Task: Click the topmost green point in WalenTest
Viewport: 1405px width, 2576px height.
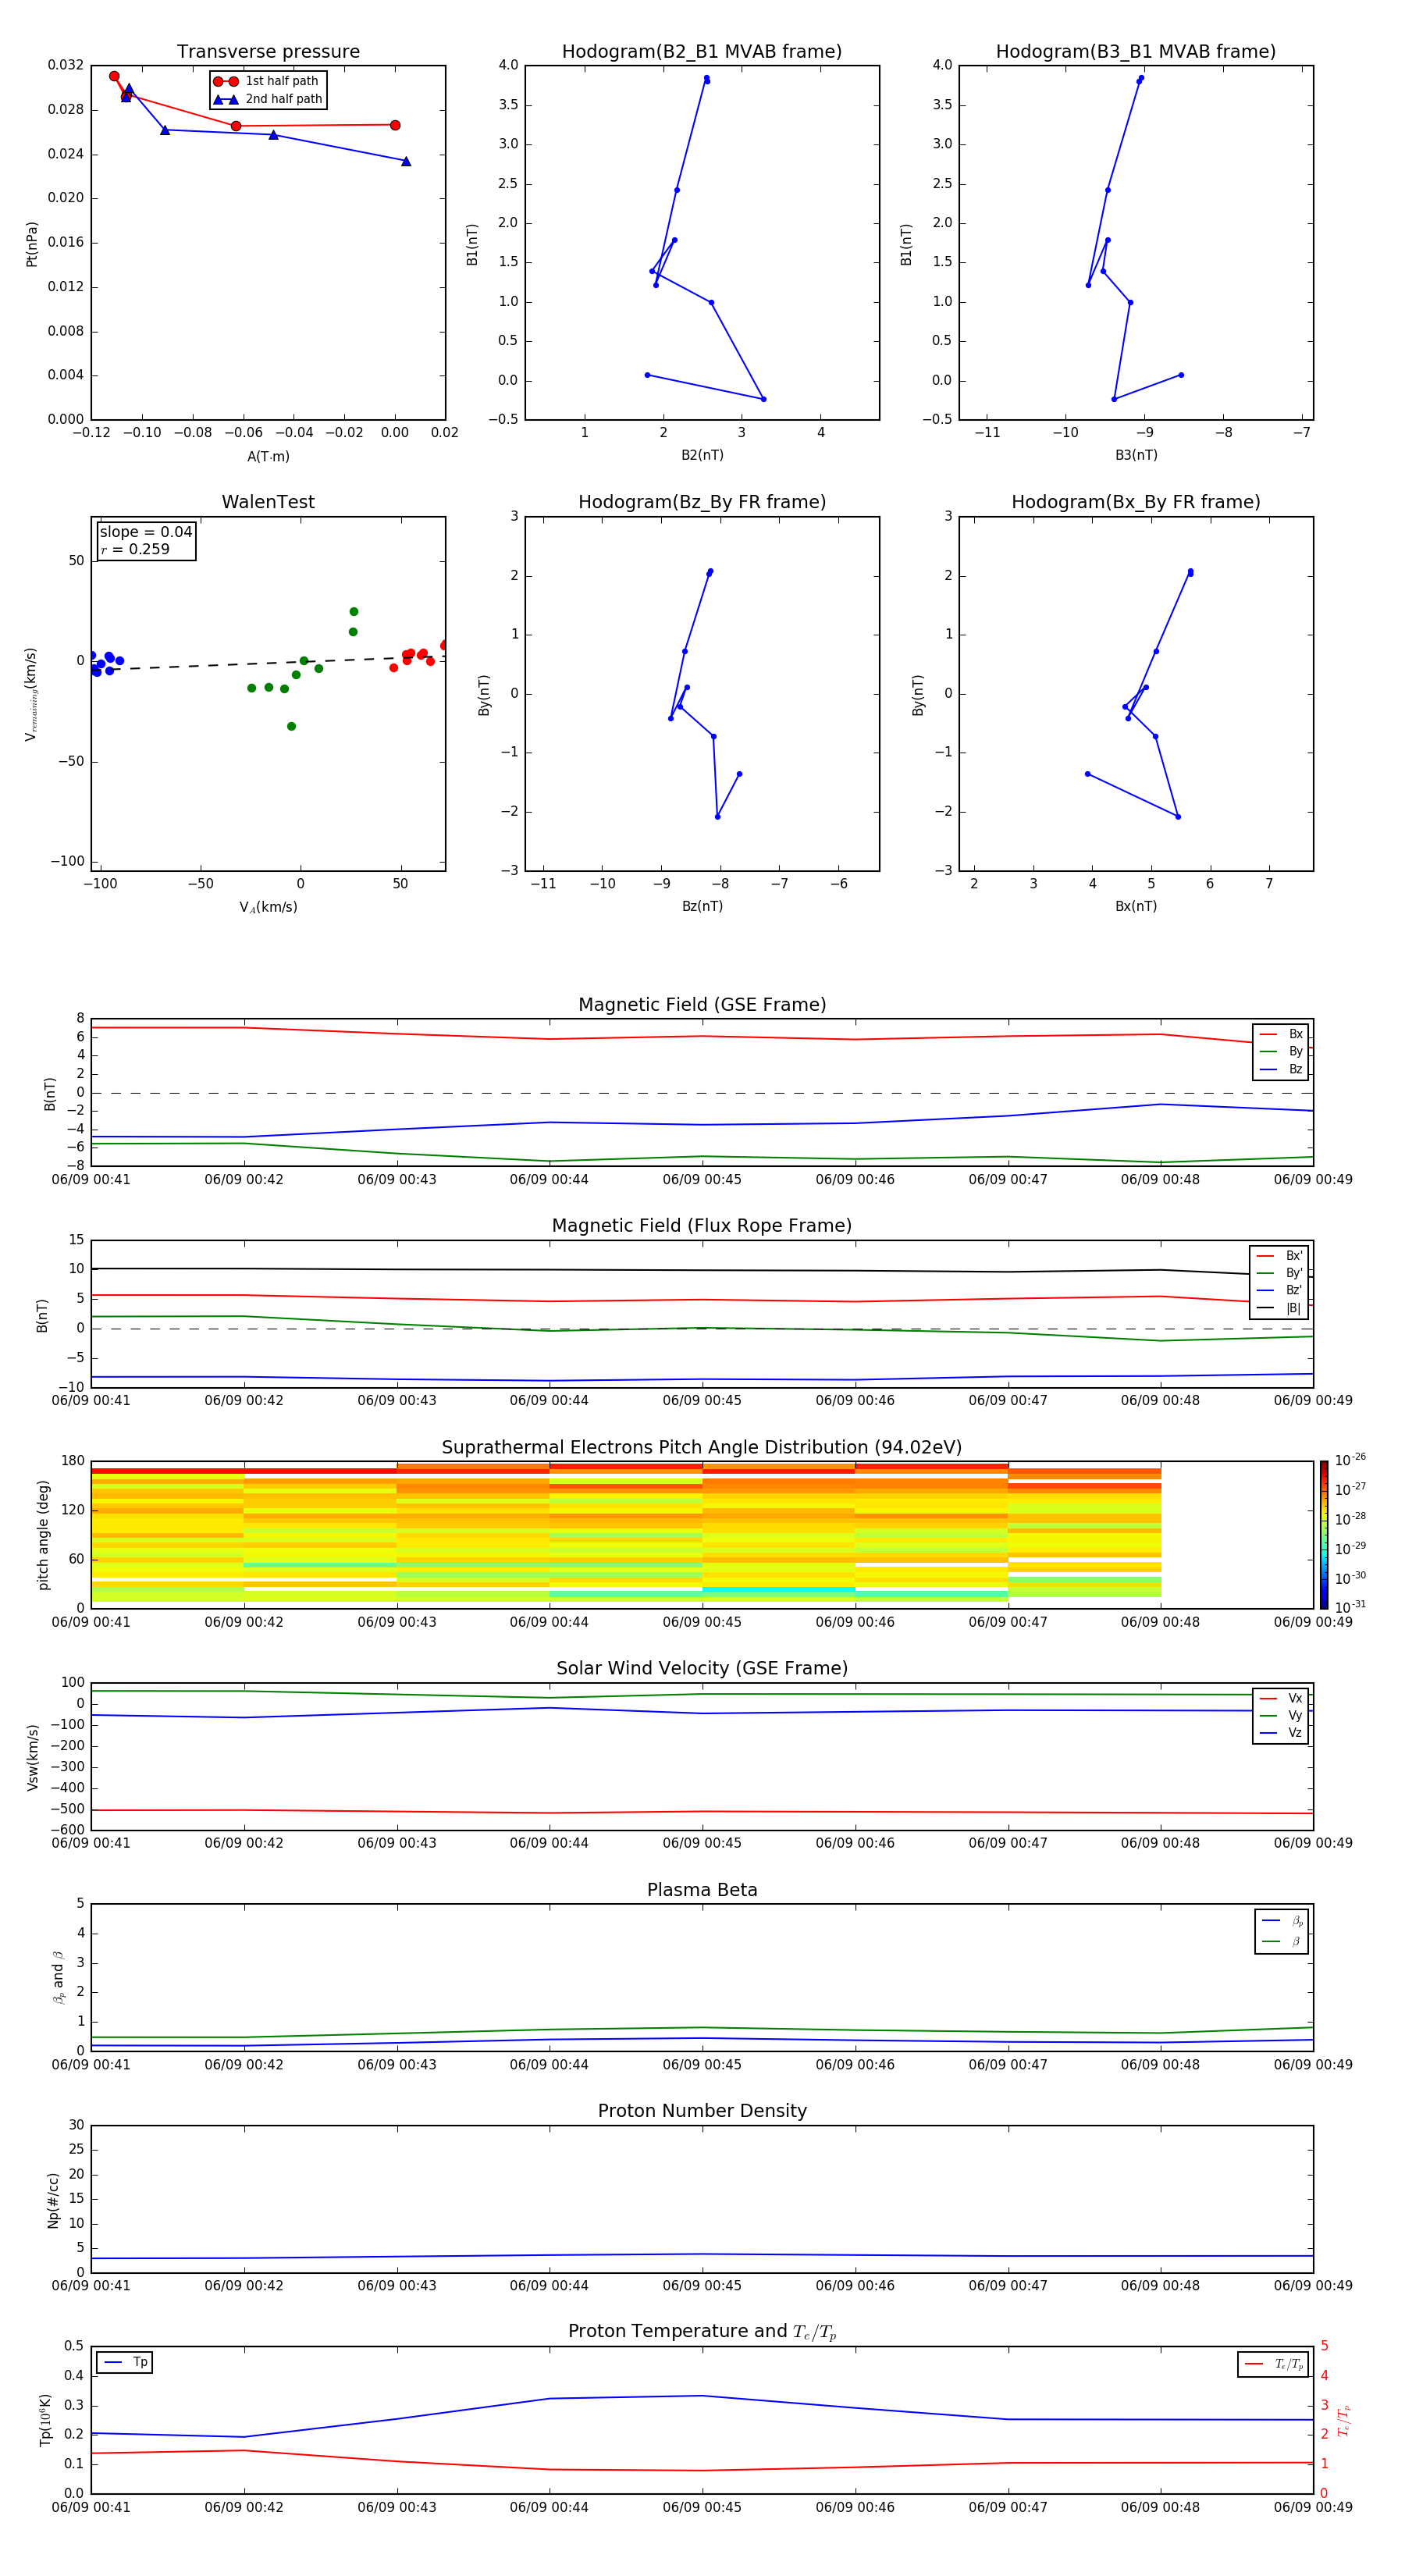Action: (x=354, y=612)
